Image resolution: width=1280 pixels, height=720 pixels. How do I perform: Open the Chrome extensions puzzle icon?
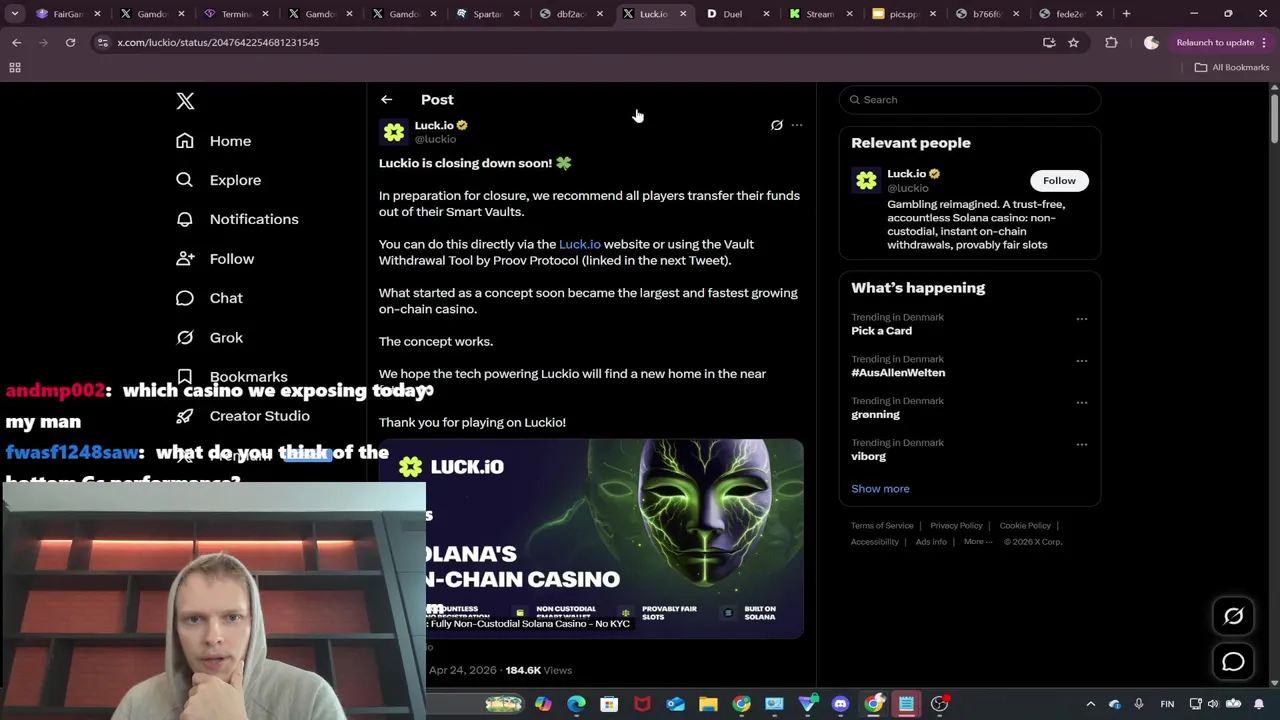[1111, 43]
